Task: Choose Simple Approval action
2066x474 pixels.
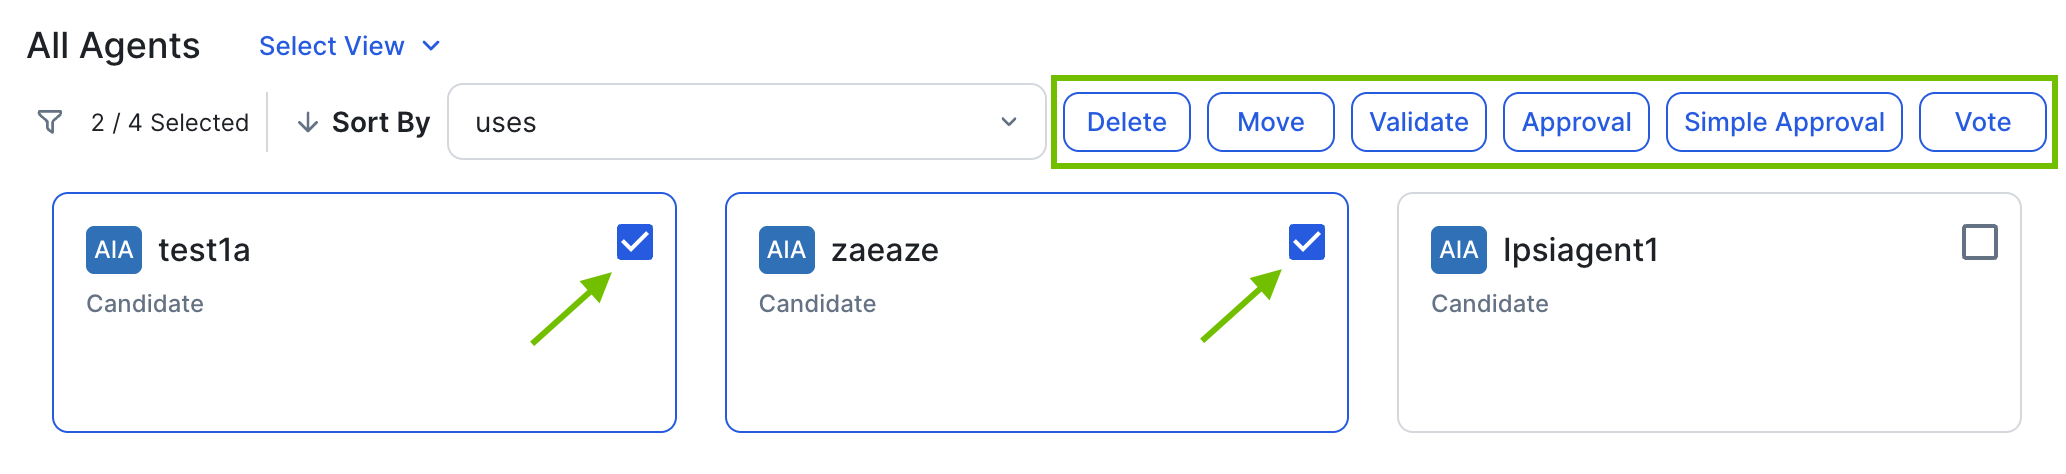Action: point(1784,122)
